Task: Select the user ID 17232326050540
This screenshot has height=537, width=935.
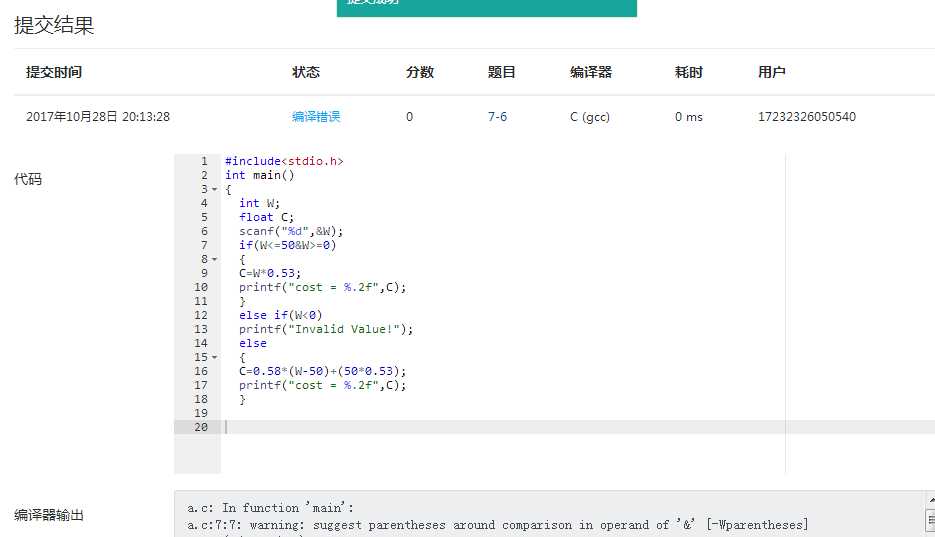Action: coord(807,117)
